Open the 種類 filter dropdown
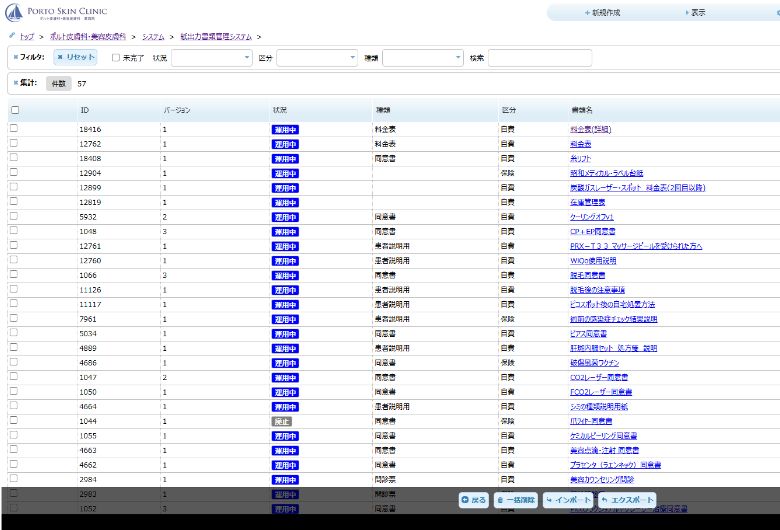Viewport: 780px width, 530px height. [x=423, y=58]
